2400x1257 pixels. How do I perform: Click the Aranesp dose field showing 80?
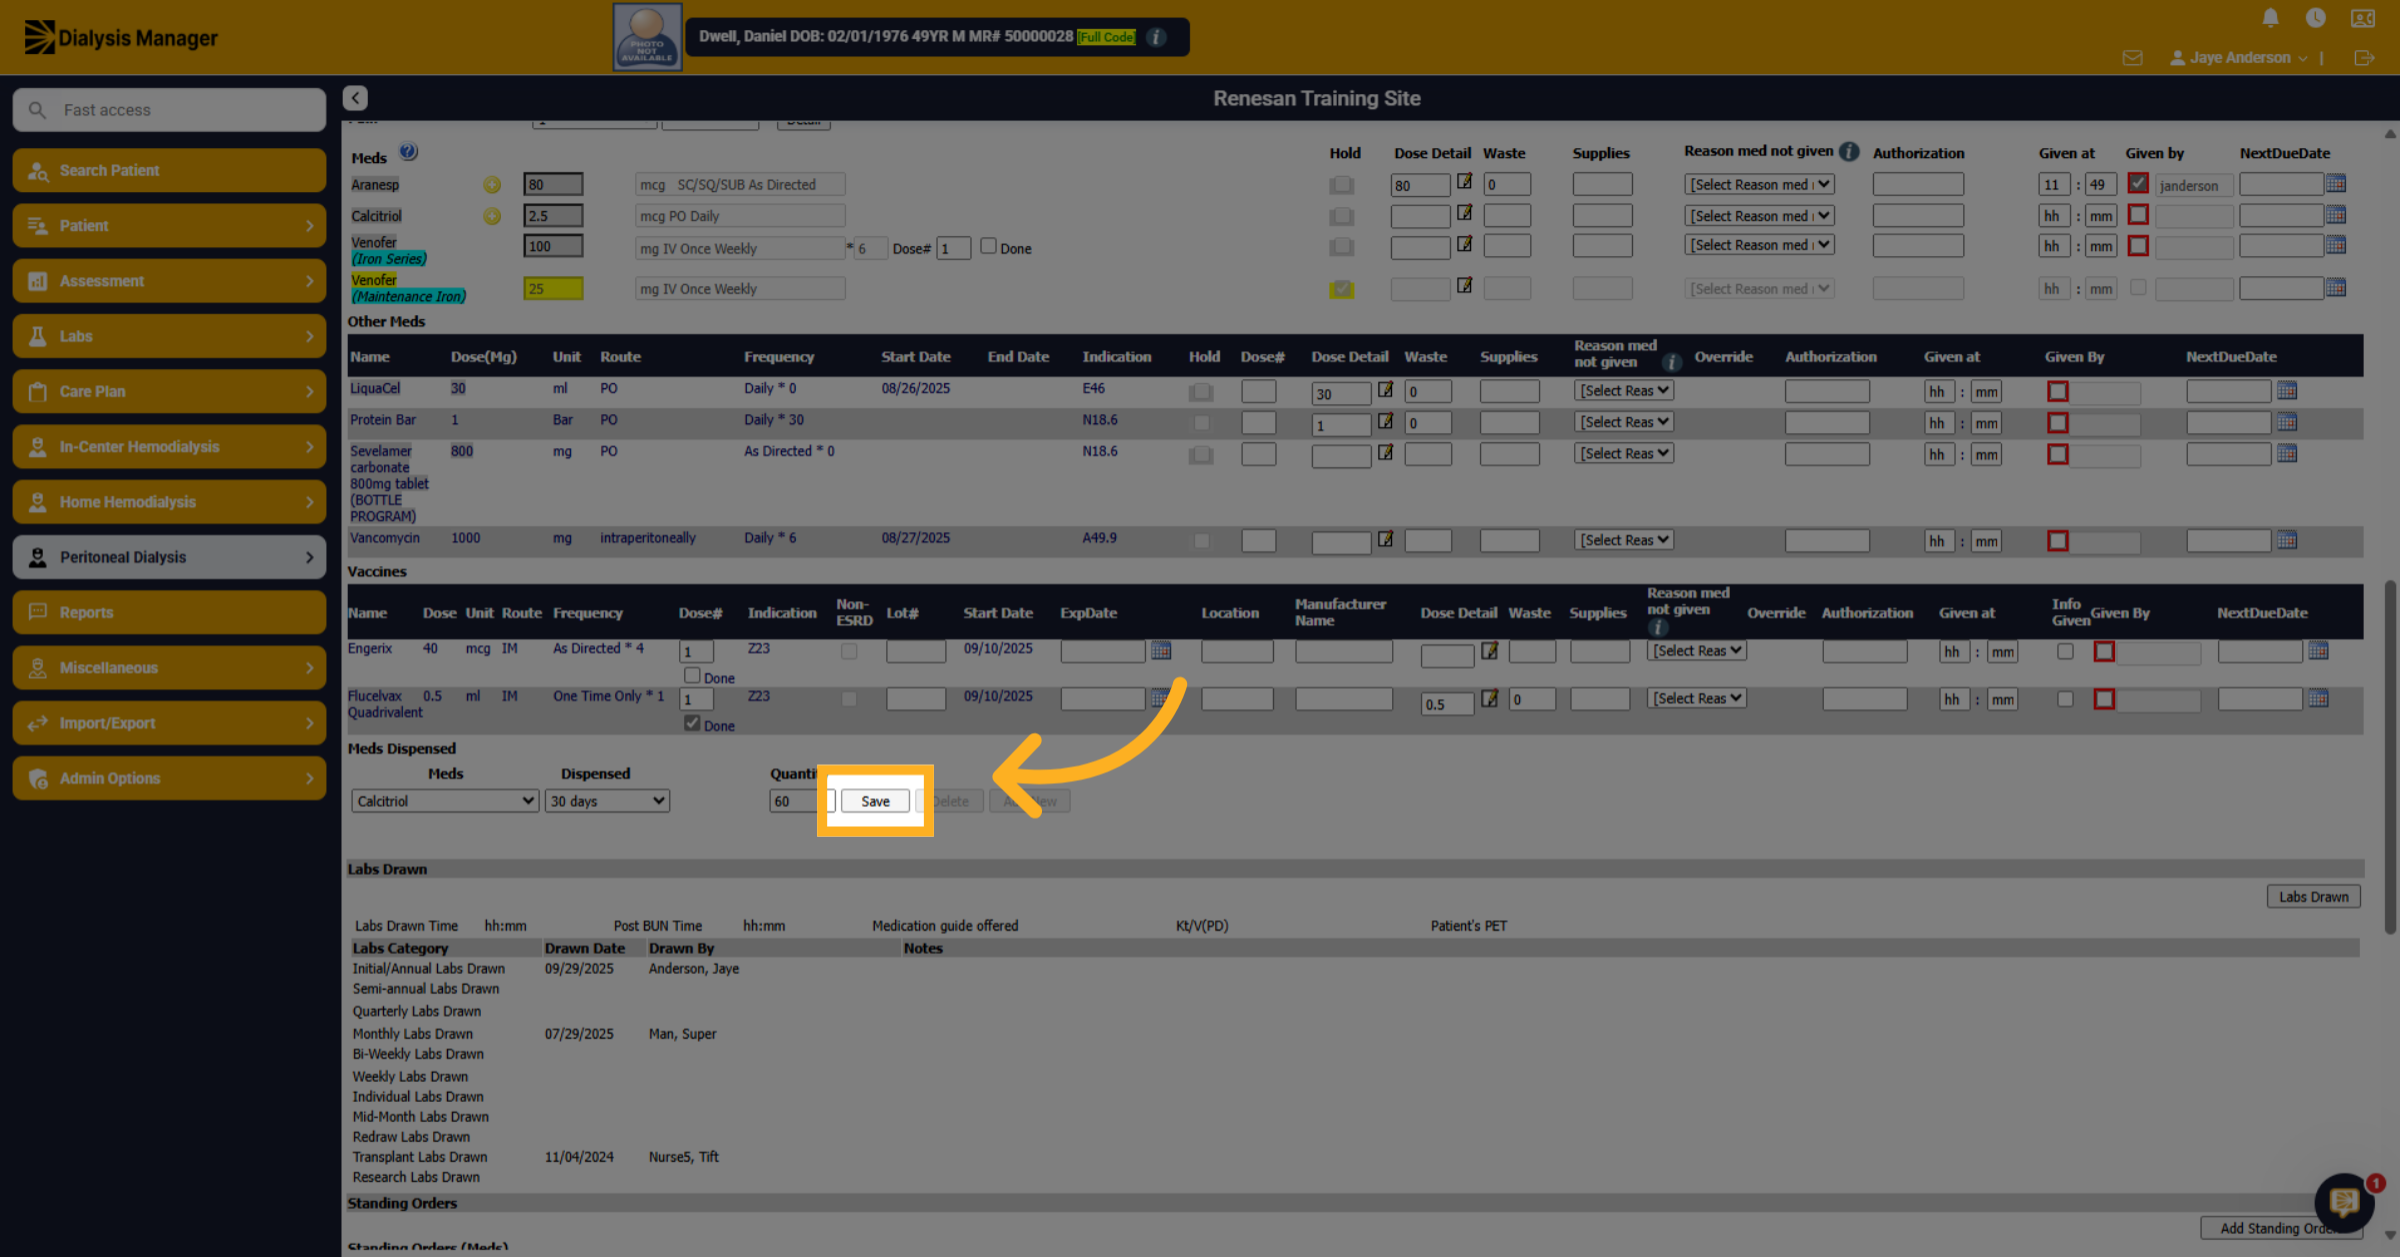click(553, 185)
